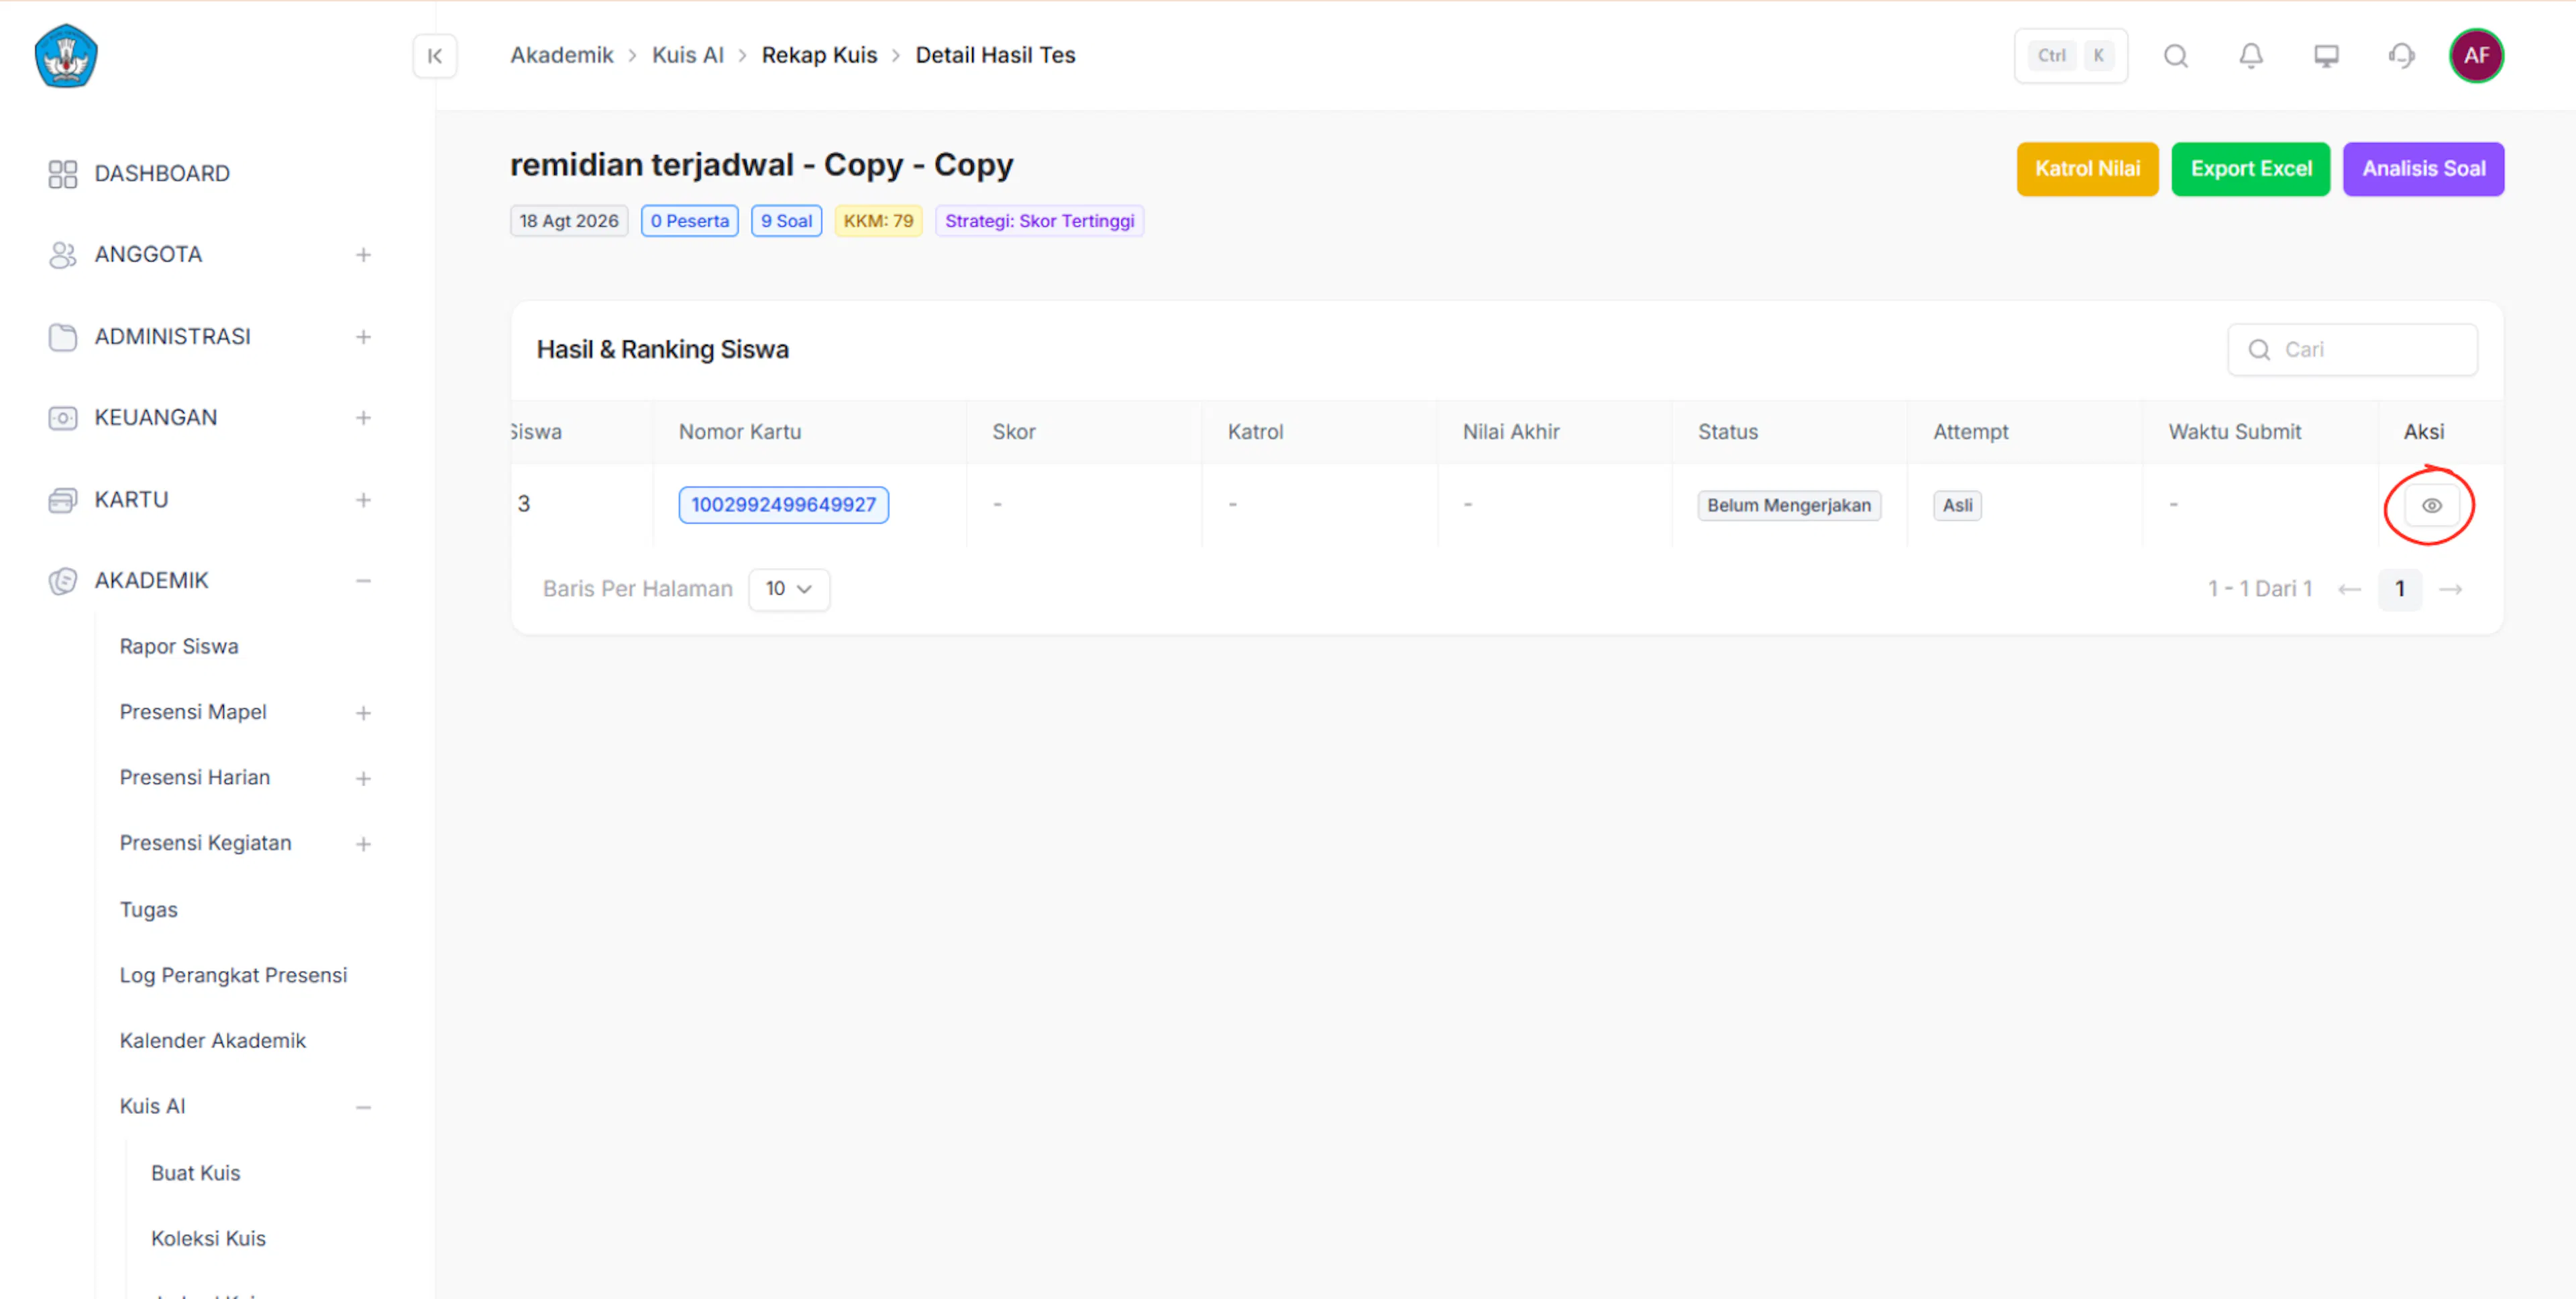Open rows per page dropdown
Viewport: 2576px width, 1299px height.
click(x=788, y=589)
